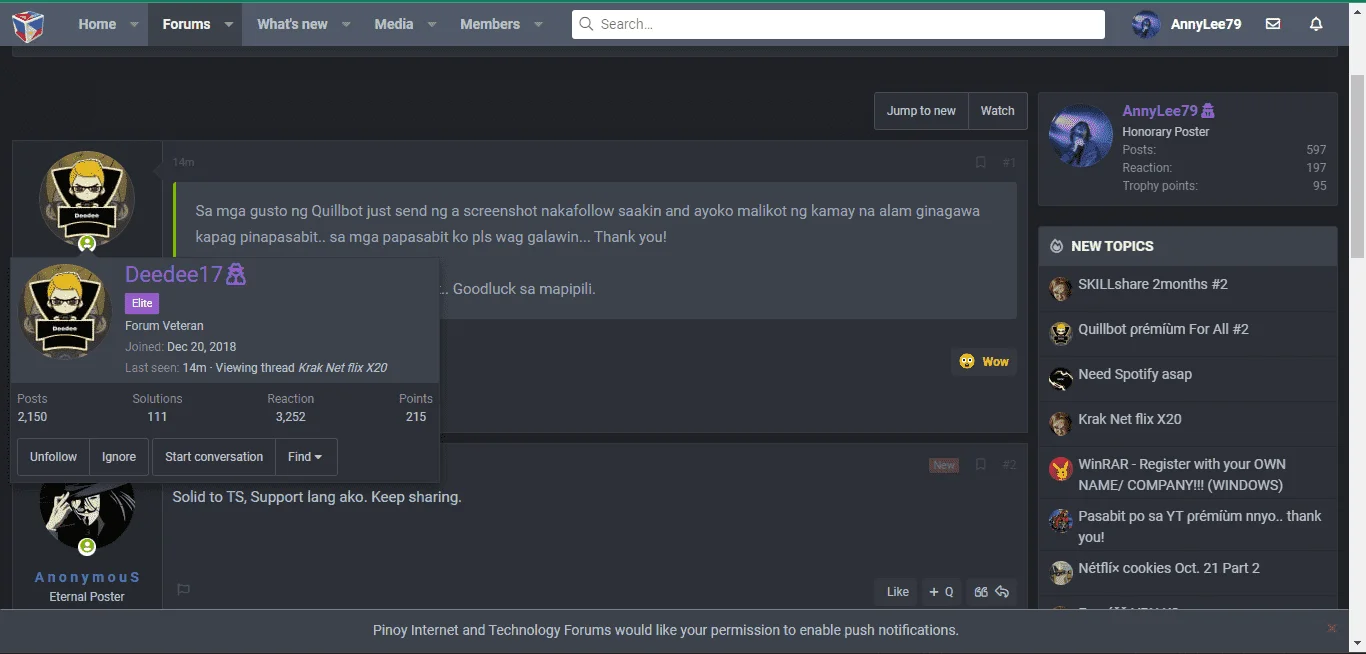Click the vertical page scrollbar
Image resolution: width=1366 pixels, height=654 pixels.
[x=1357, y=165]
